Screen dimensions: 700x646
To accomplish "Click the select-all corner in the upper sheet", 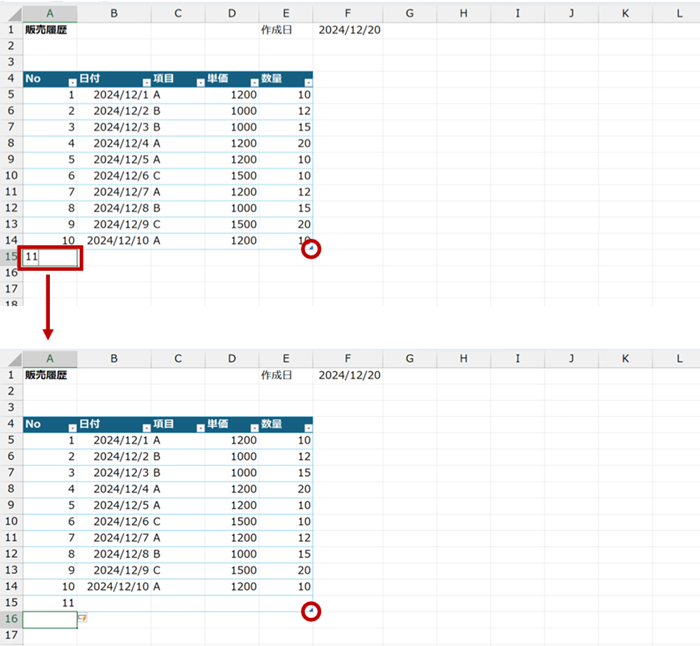I will [x=11, y=11].
